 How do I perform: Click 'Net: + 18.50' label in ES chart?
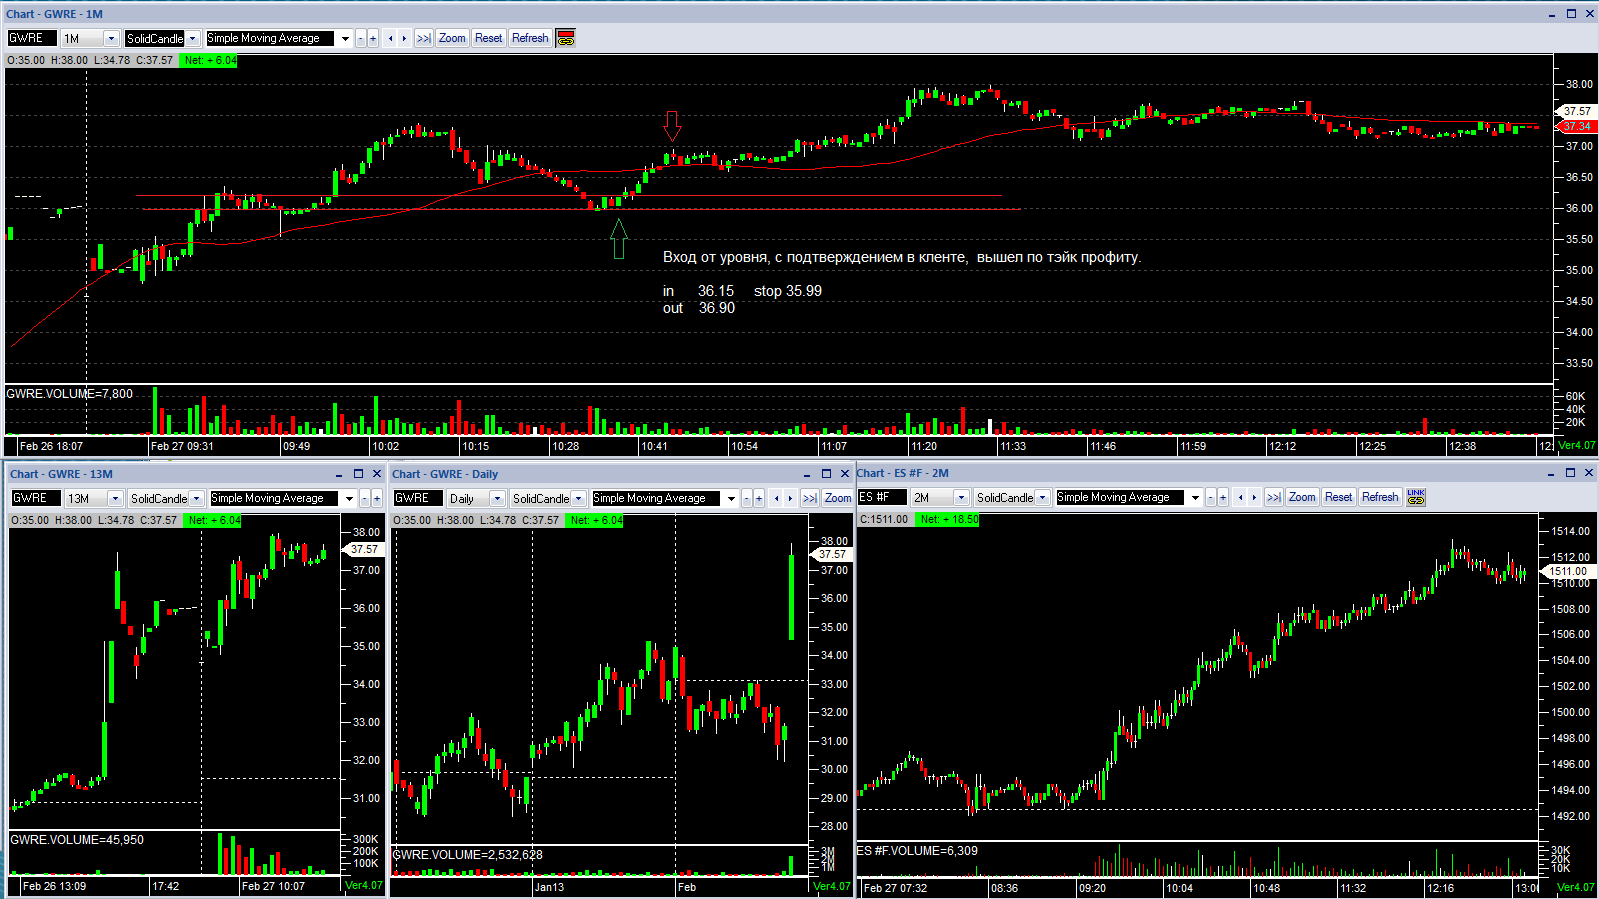coord(949,519)
